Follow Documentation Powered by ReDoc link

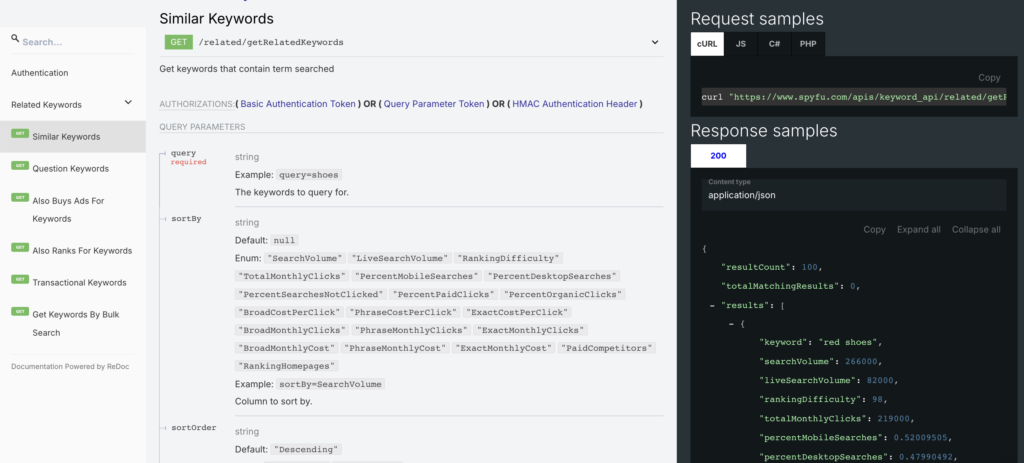click(70, 366)
